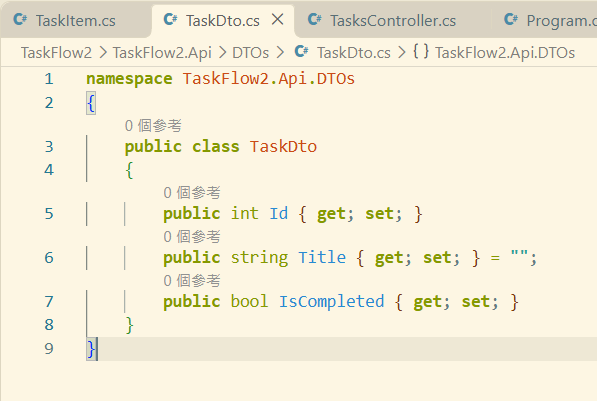This screenshot has width=597, height=401.
Task: Click the string type keyword
Action: [x=259, y=259]
